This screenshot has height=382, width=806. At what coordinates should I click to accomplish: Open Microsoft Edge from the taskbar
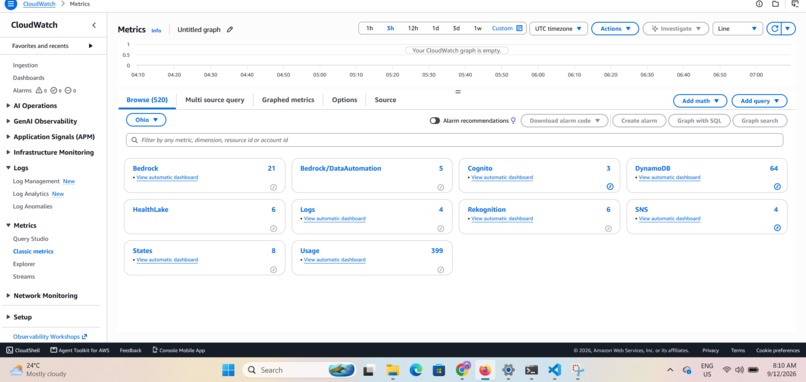click(415, 370)
